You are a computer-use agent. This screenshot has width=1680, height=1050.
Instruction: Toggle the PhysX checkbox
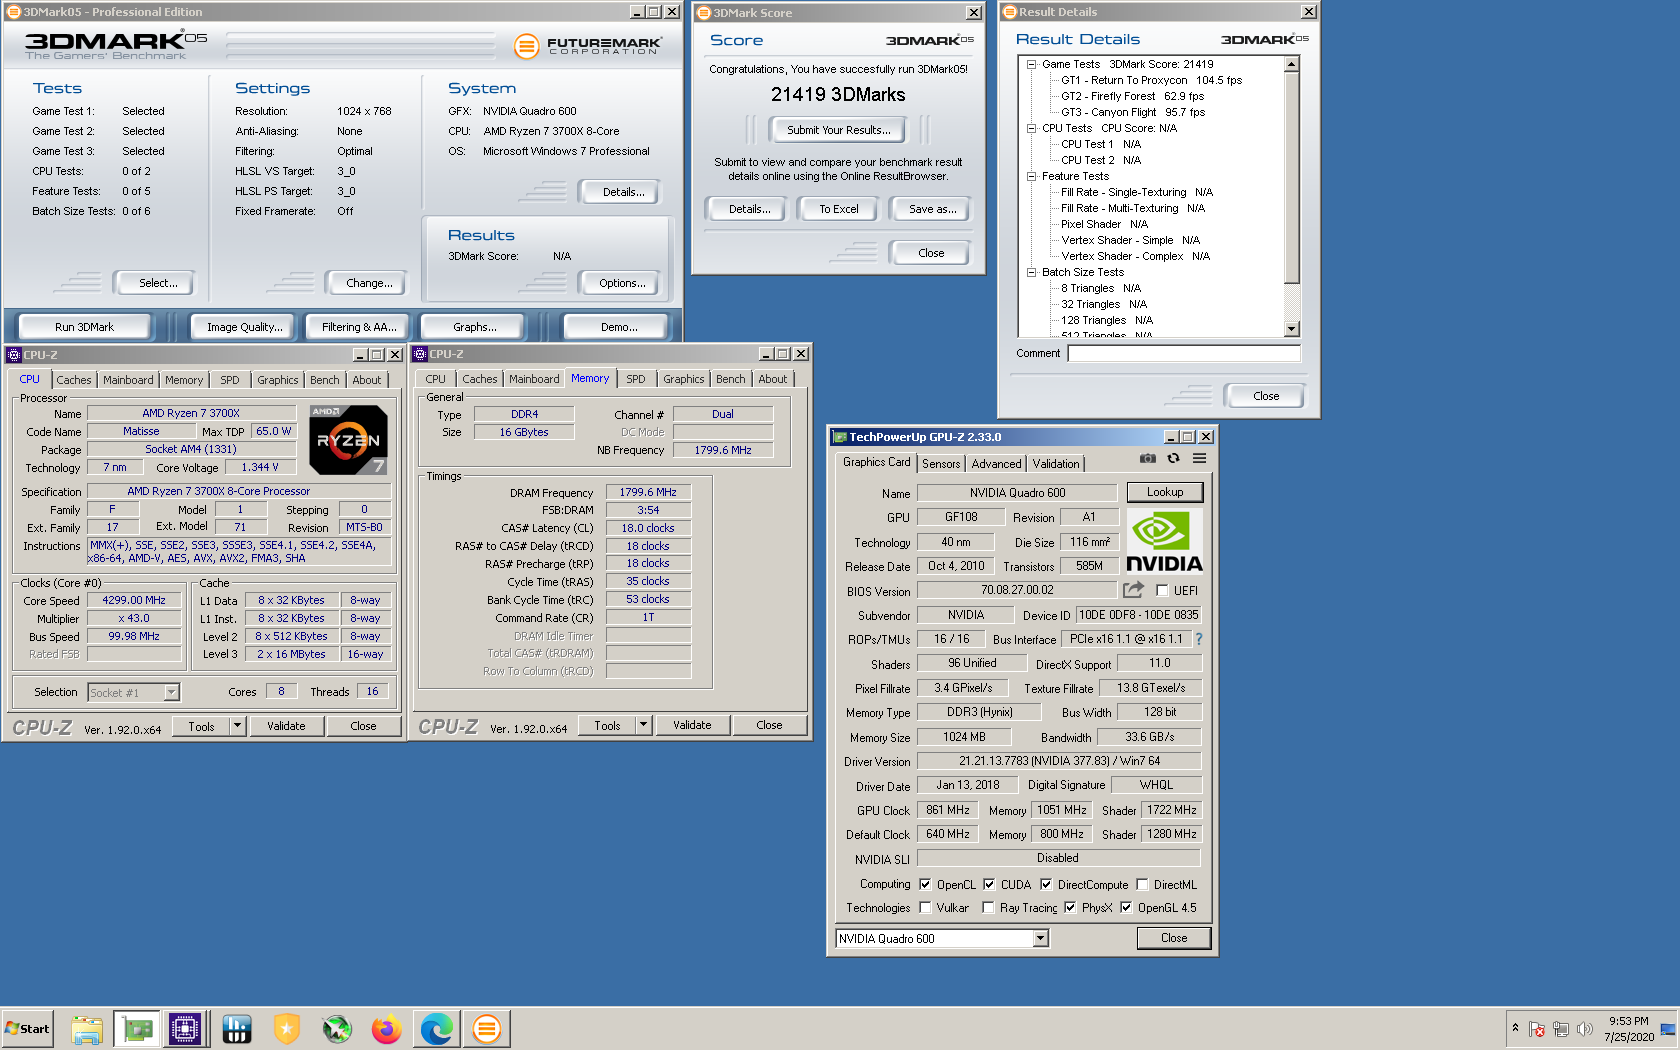(1070, 907)
